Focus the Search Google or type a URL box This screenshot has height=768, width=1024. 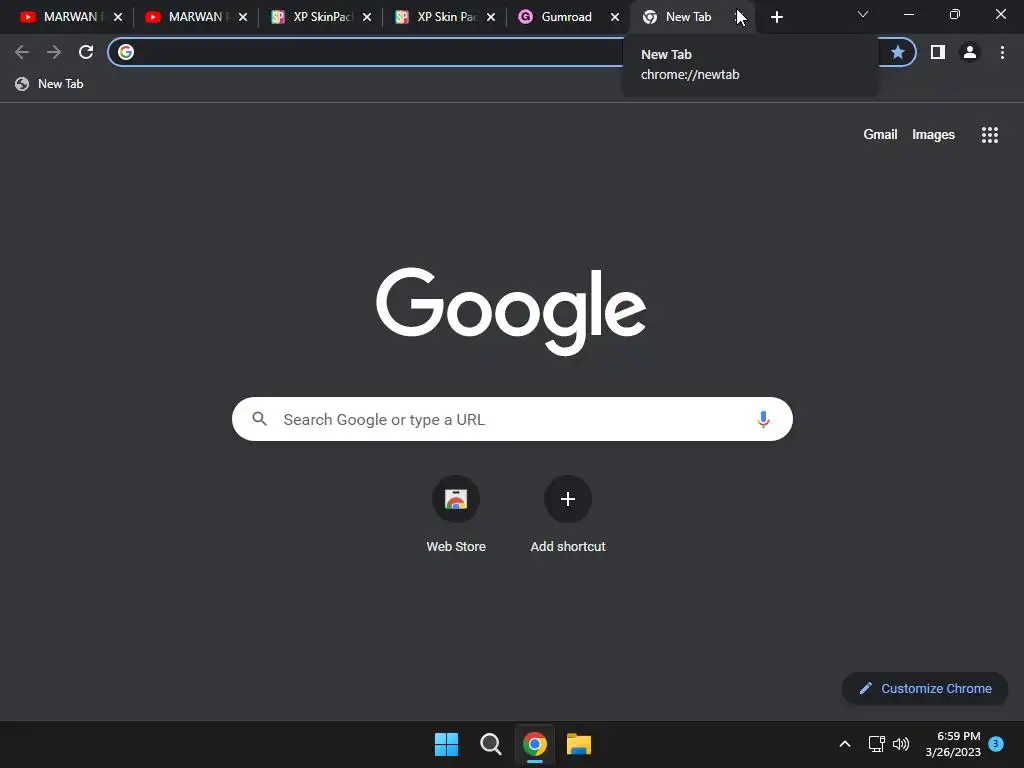pyautogui.click(x=512, y=419)
